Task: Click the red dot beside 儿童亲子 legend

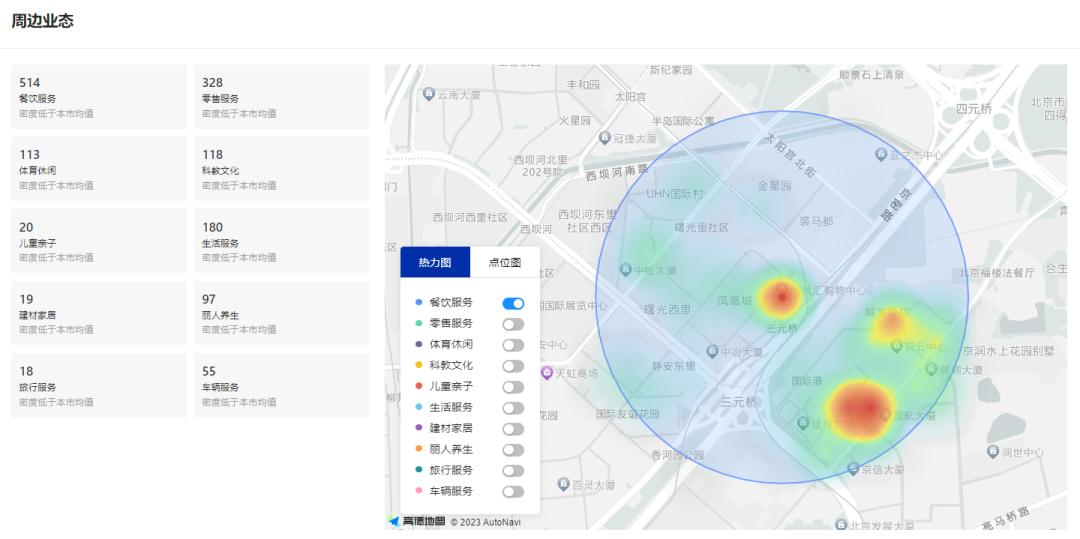Action: 419,386
